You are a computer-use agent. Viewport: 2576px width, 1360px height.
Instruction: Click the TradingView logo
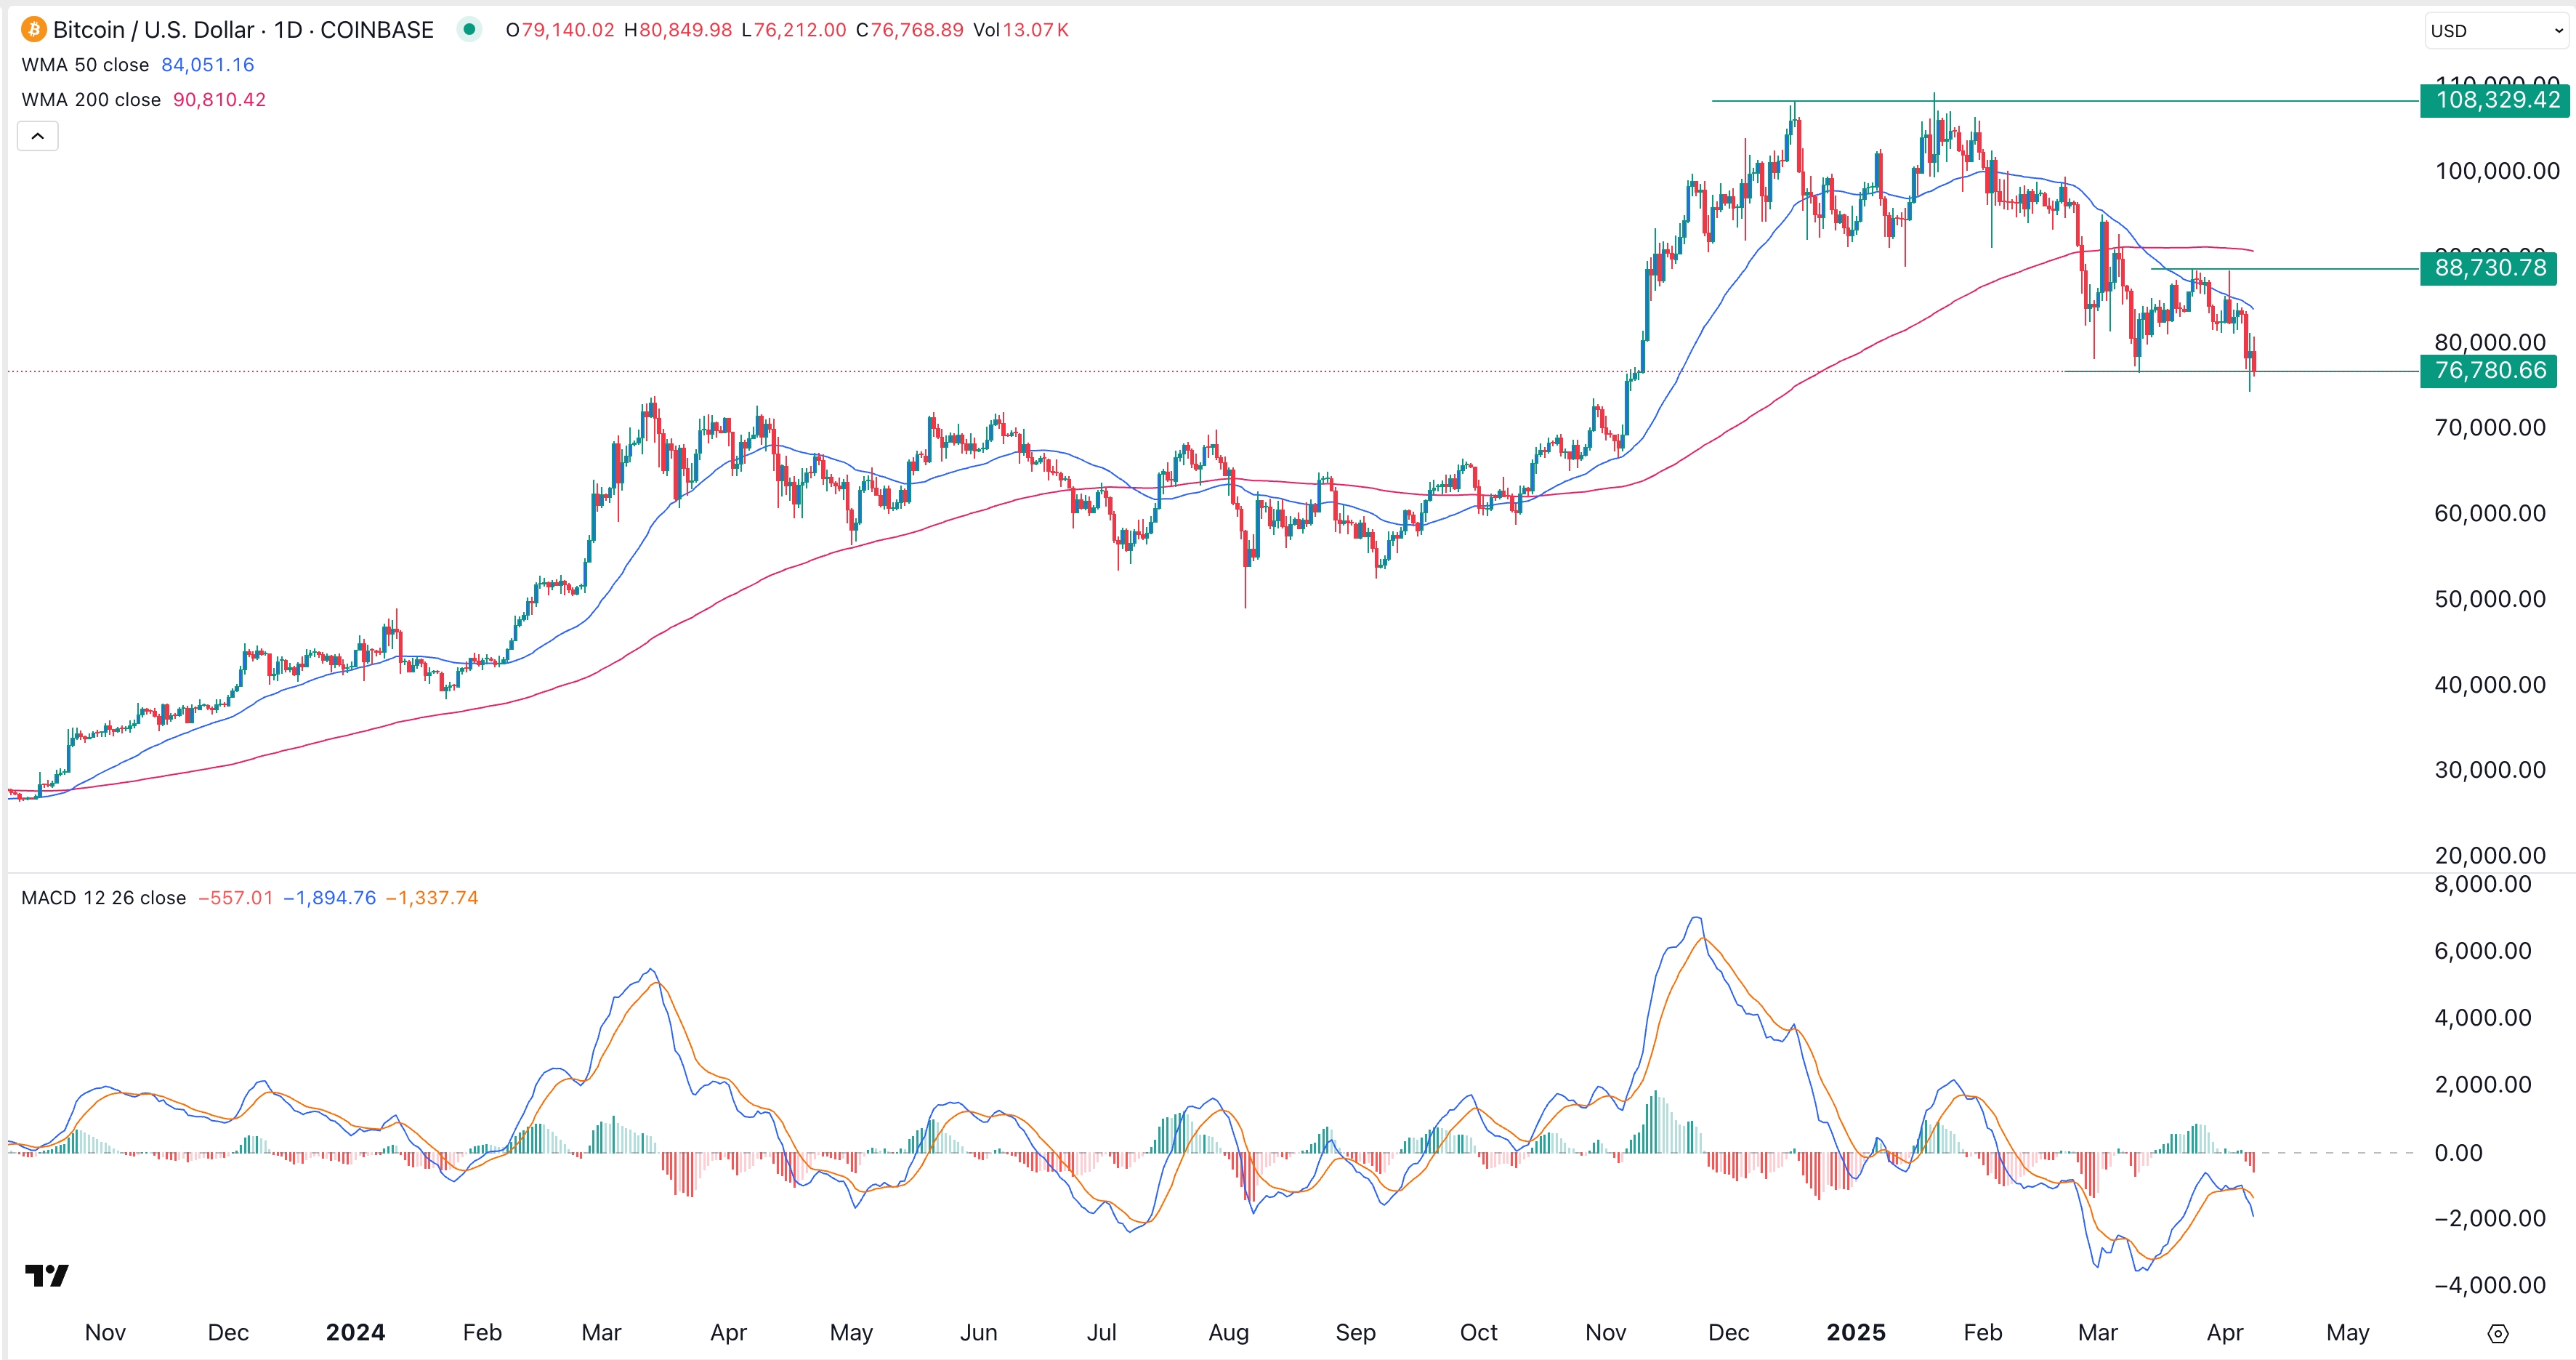point(46,1275)
